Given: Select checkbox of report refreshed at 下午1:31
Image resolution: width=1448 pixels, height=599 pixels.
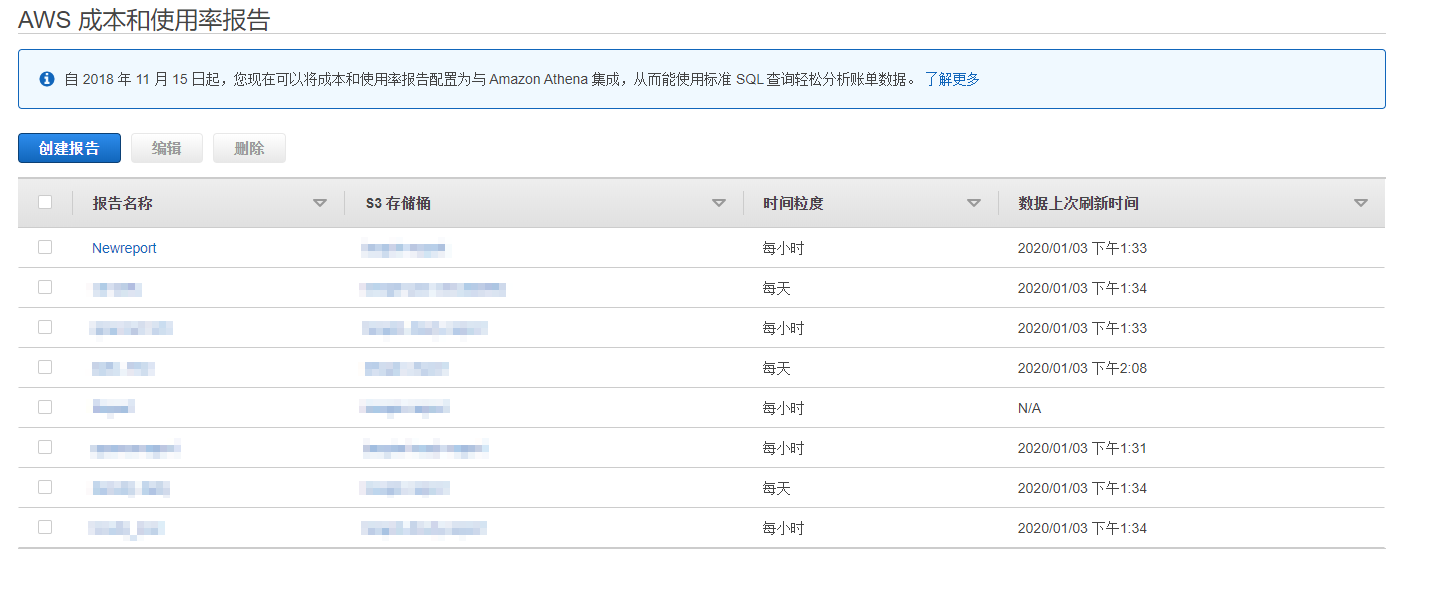Looking at the screenshot, I should [45, 447].
